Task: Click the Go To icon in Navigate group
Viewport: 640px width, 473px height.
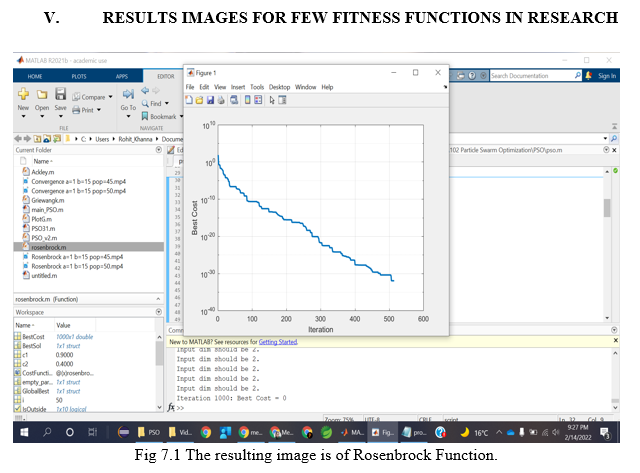Action: click(x=128, y=94)
